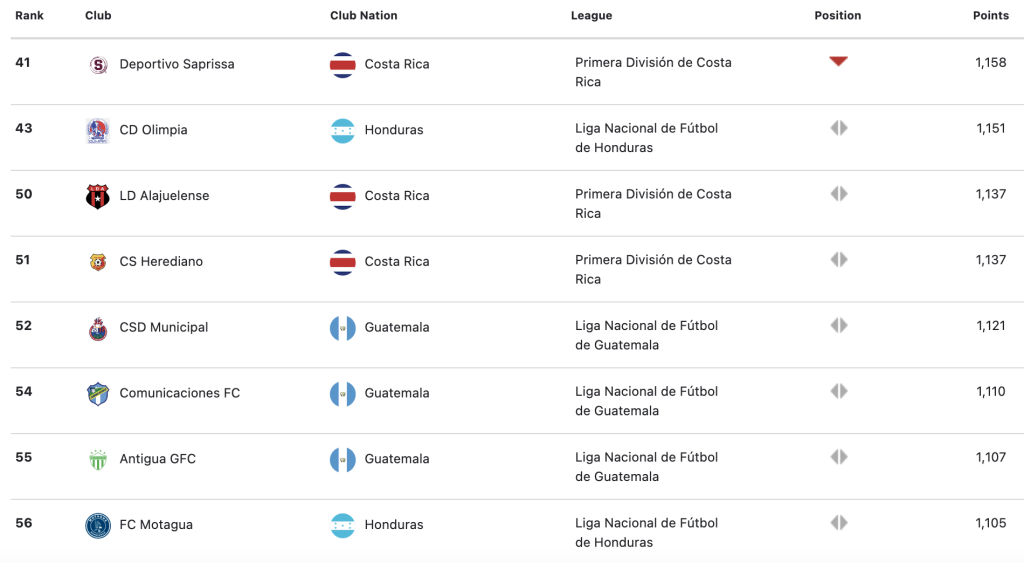Click the Deportivo Saprissa club crest

click(98, 65)
